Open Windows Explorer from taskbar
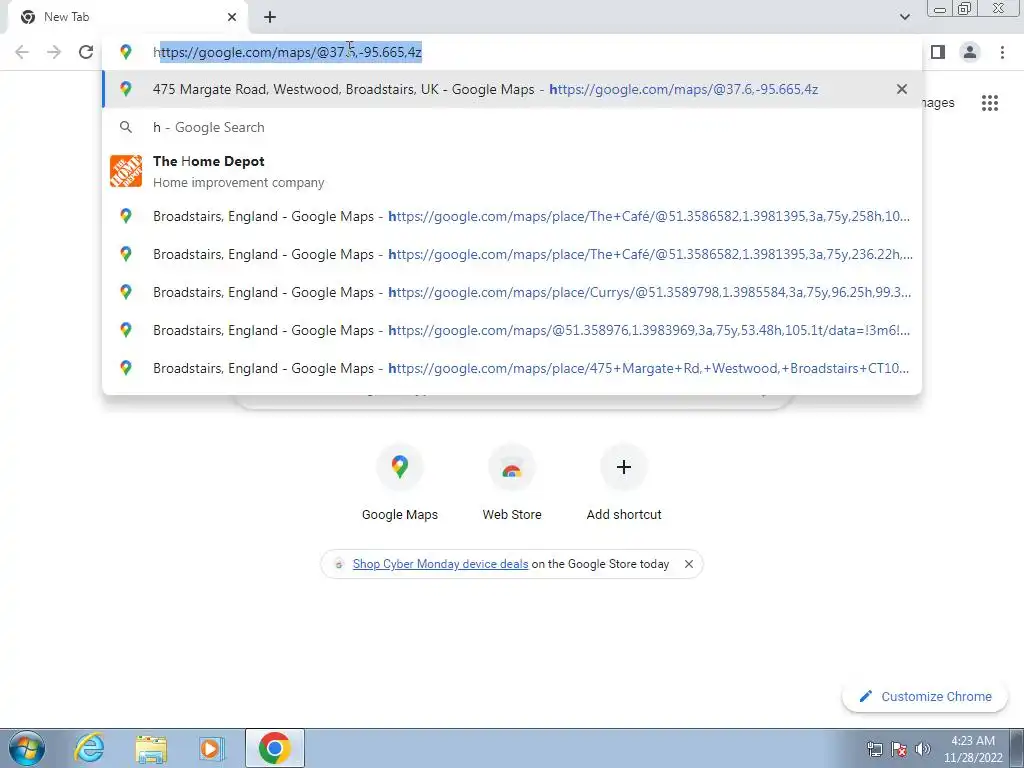 point(151,748)
